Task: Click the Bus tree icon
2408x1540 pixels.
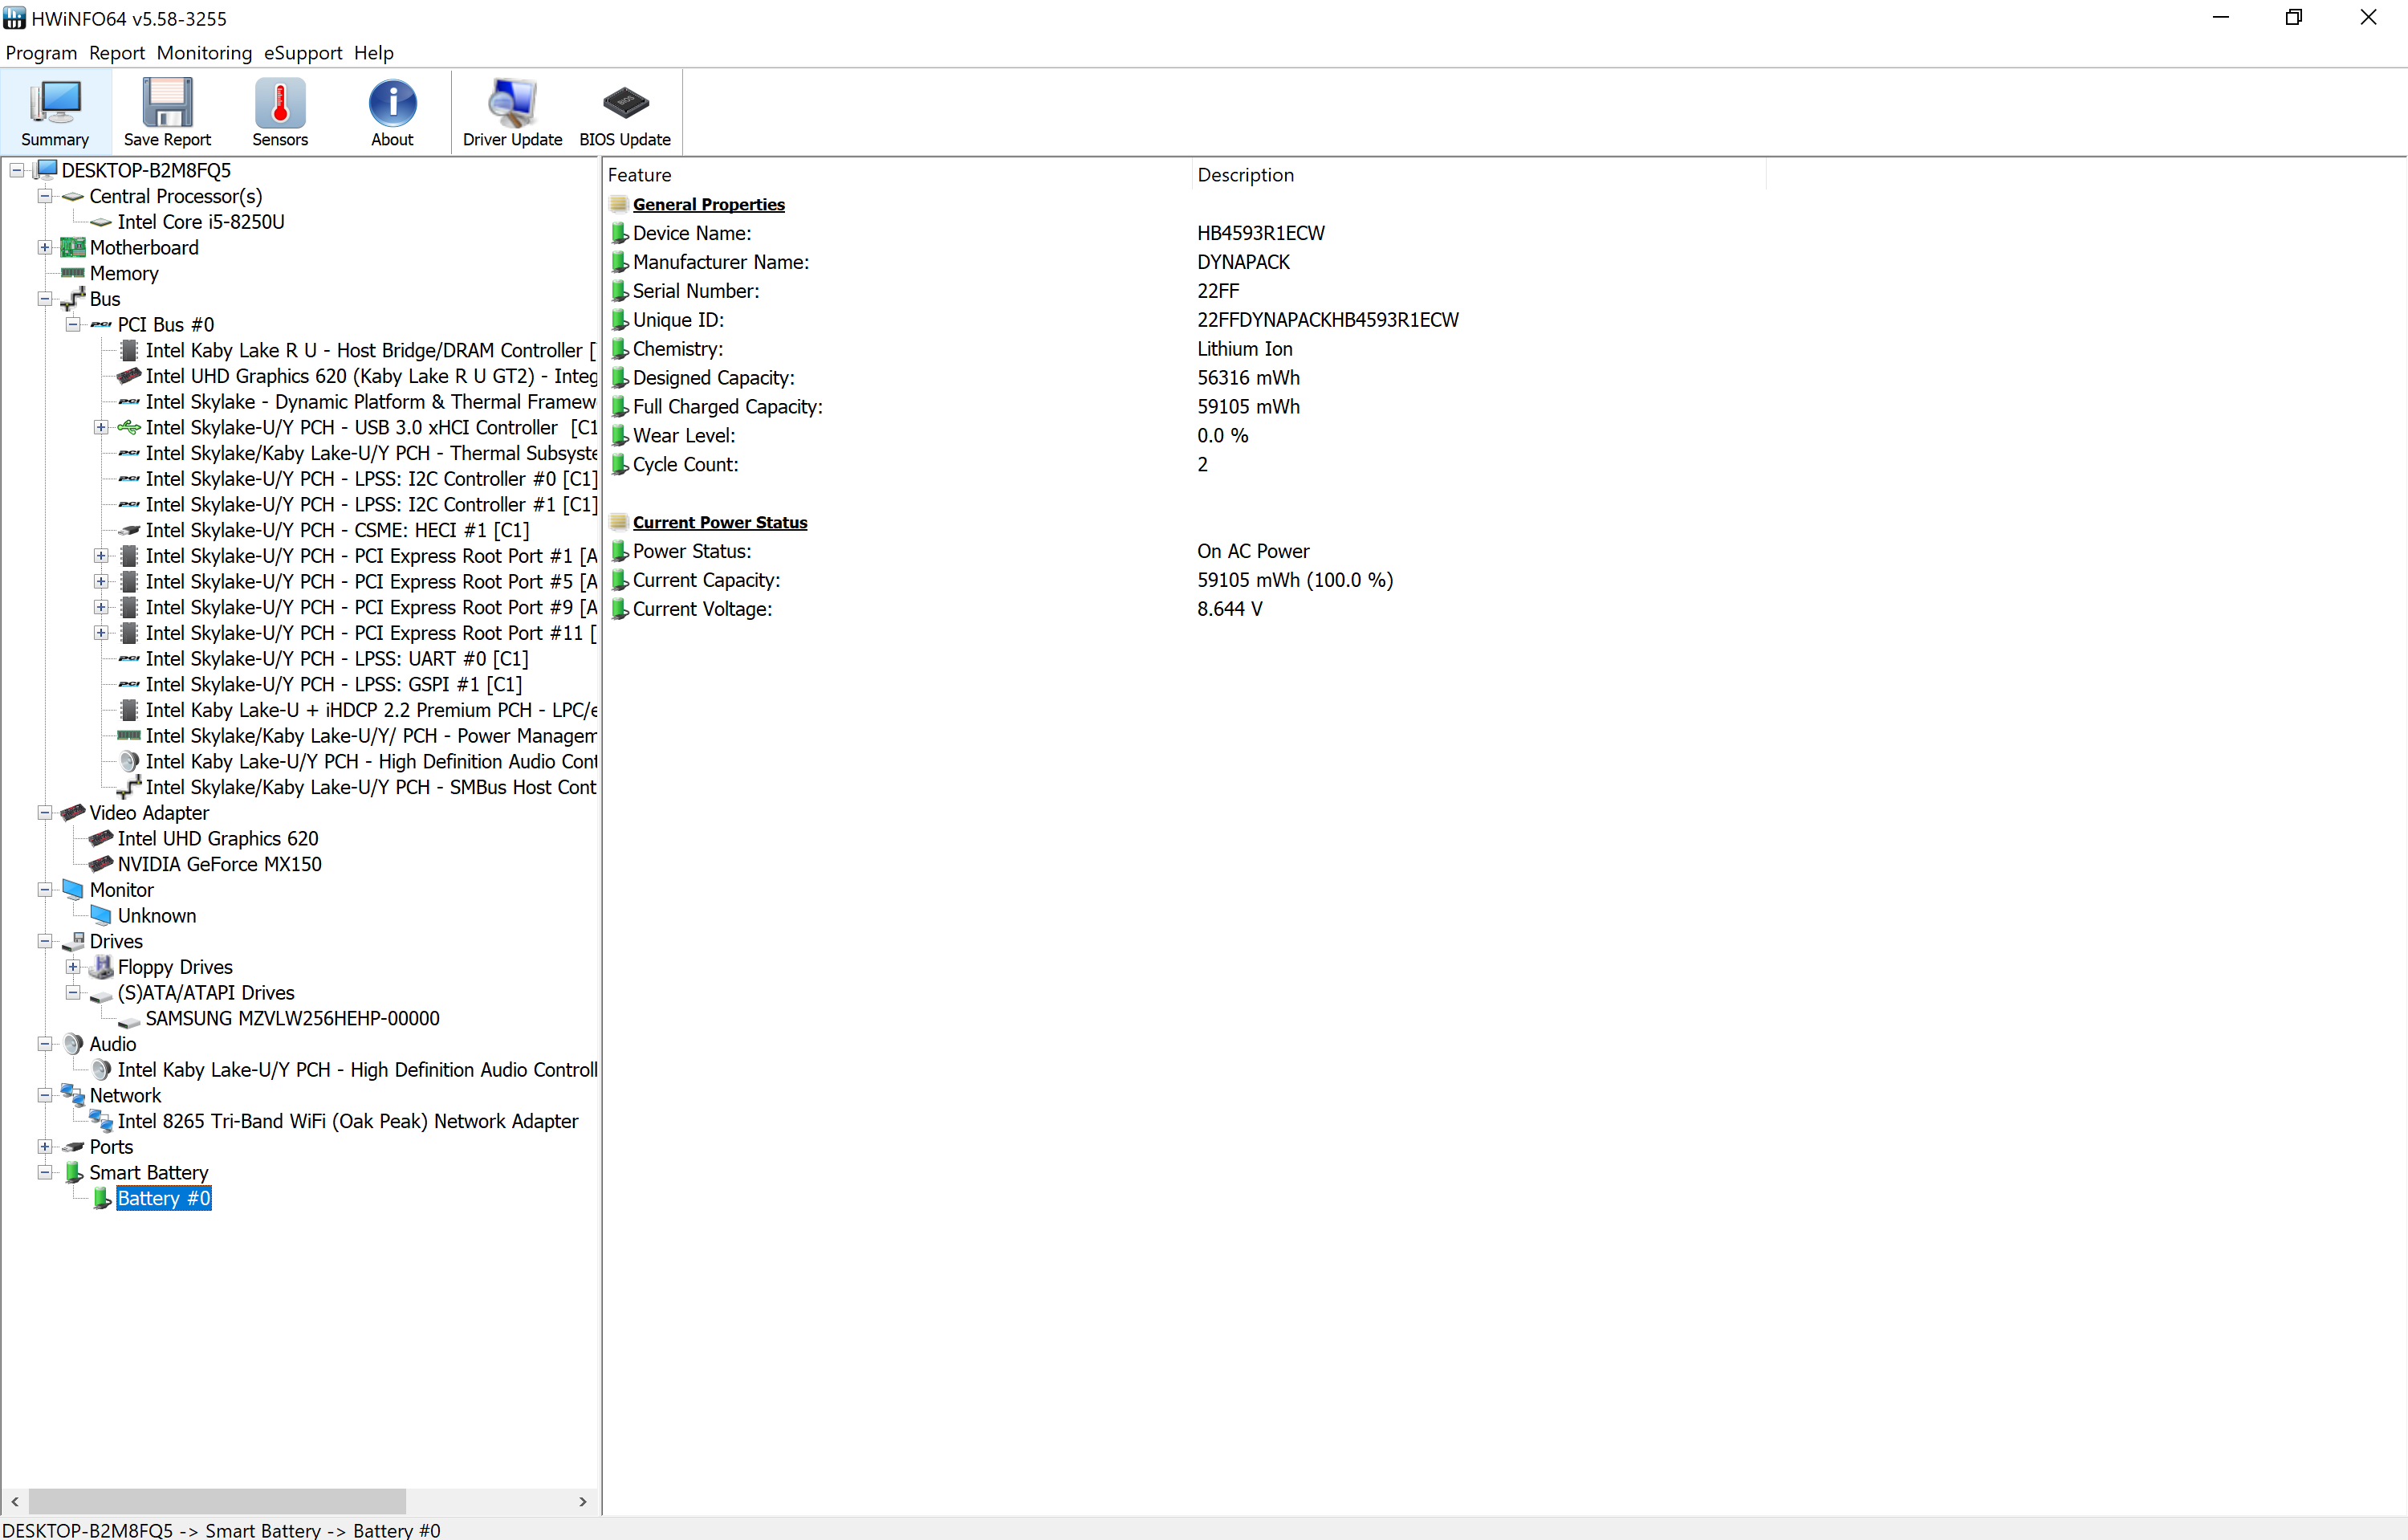Action: click(x=73, y=298)
